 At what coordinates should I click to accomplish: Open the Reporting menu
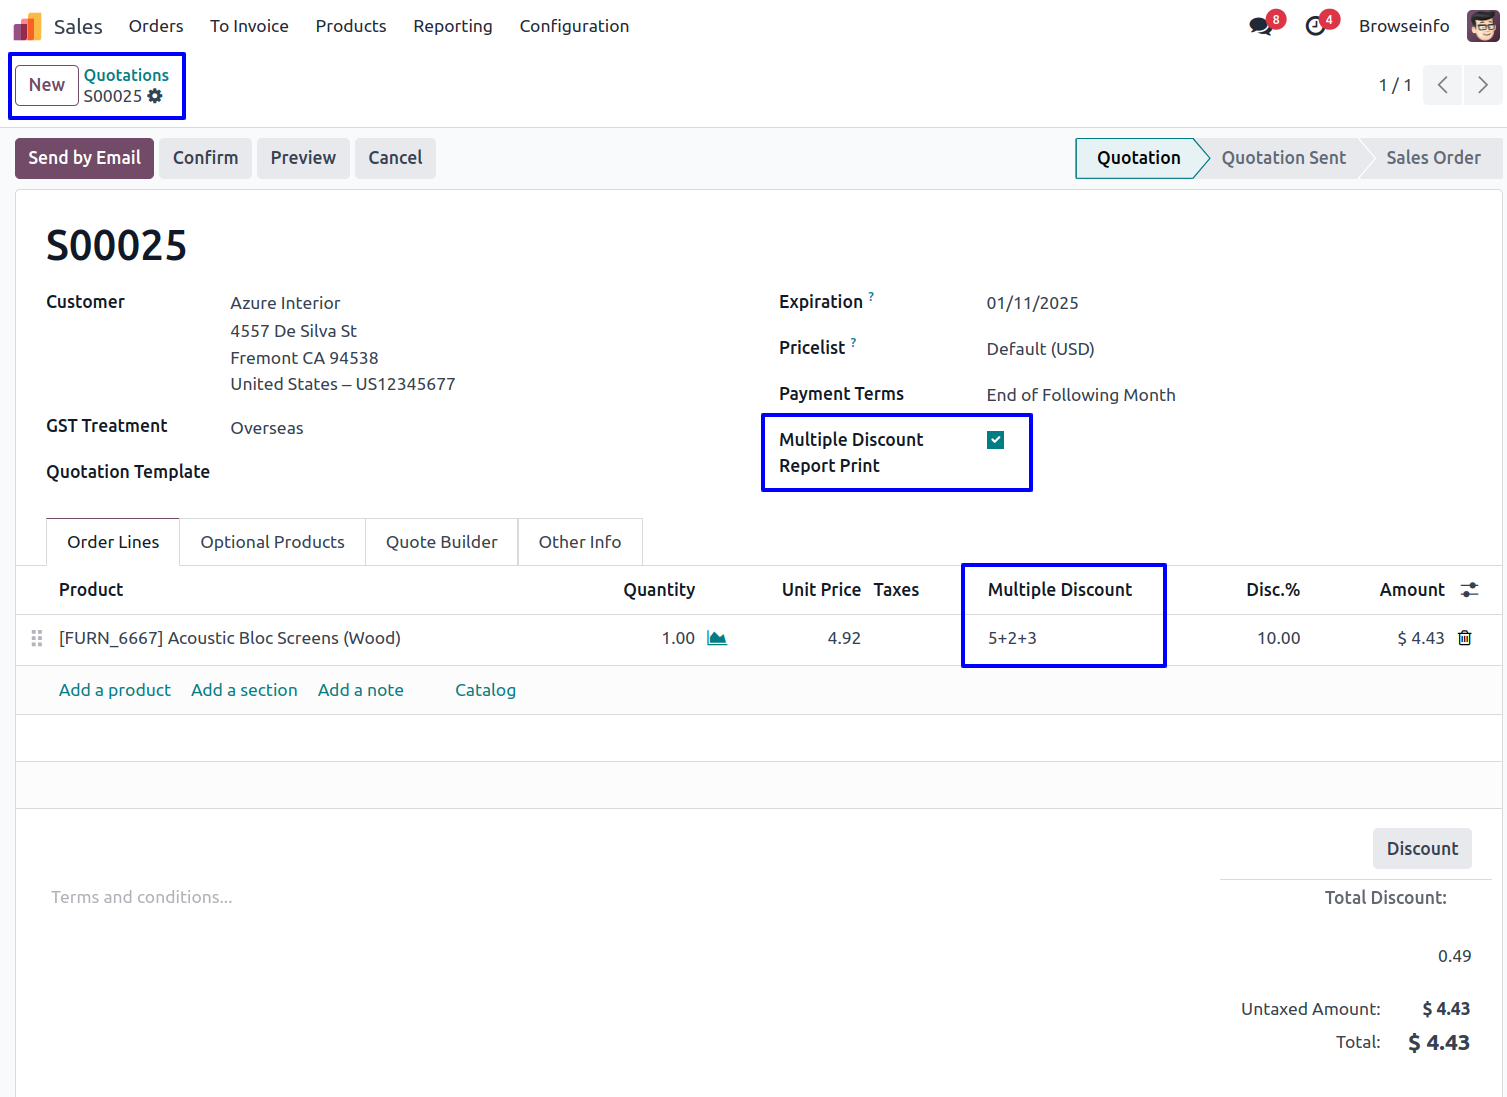coord(452,26)
